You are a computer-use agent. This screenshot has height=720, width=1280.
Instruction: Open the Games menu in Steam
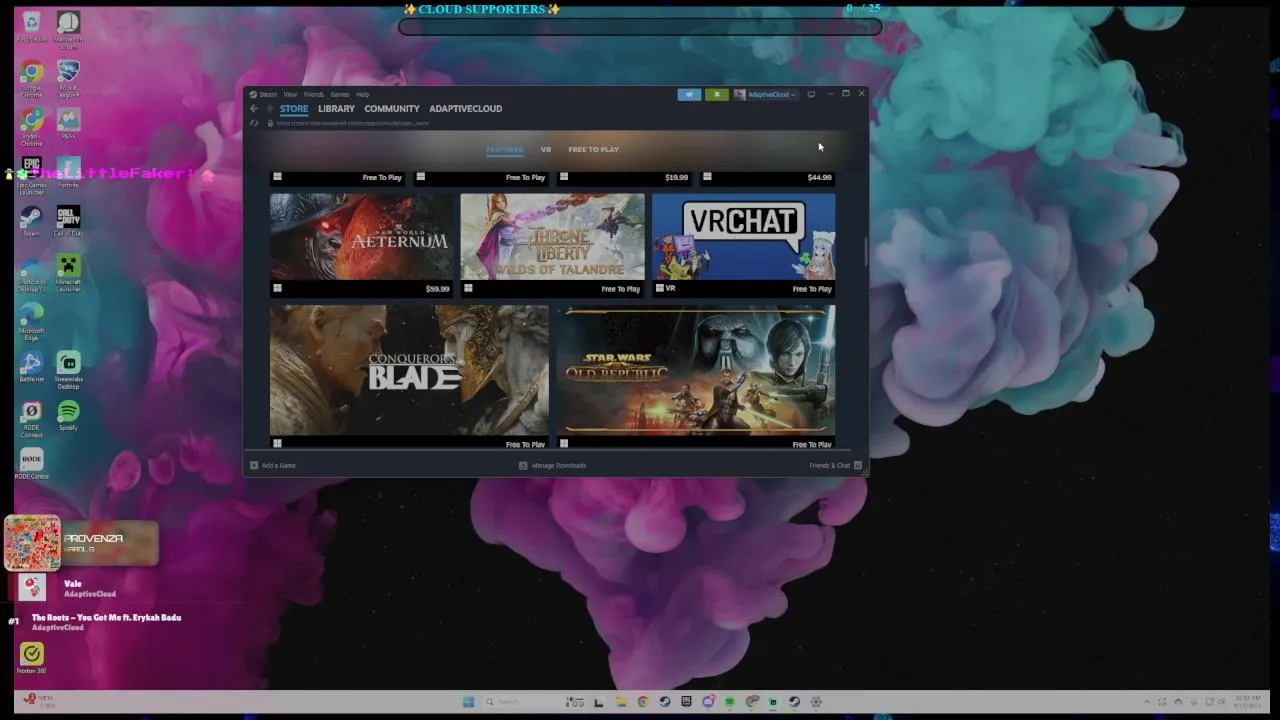tap(340, 94)
